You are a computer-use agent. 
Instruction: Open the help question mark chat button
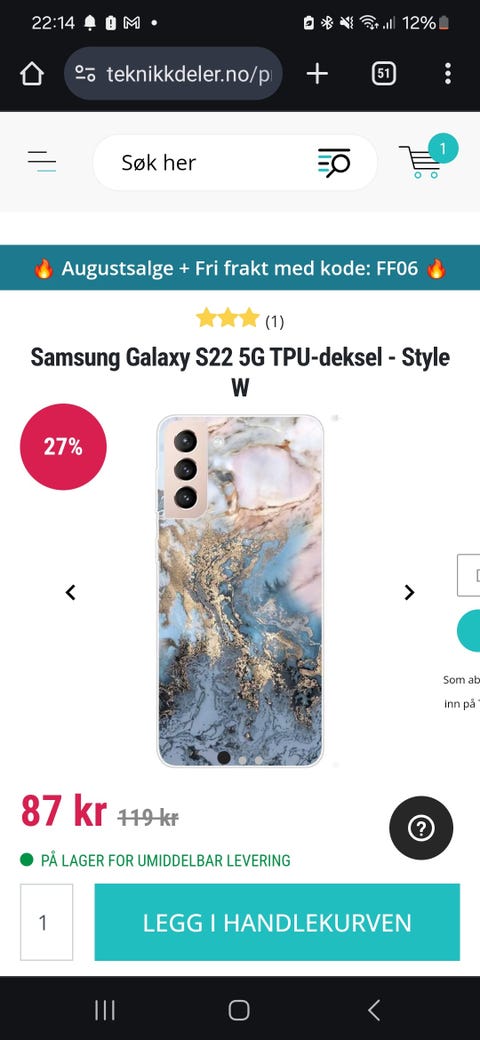[x=421, y=828]
